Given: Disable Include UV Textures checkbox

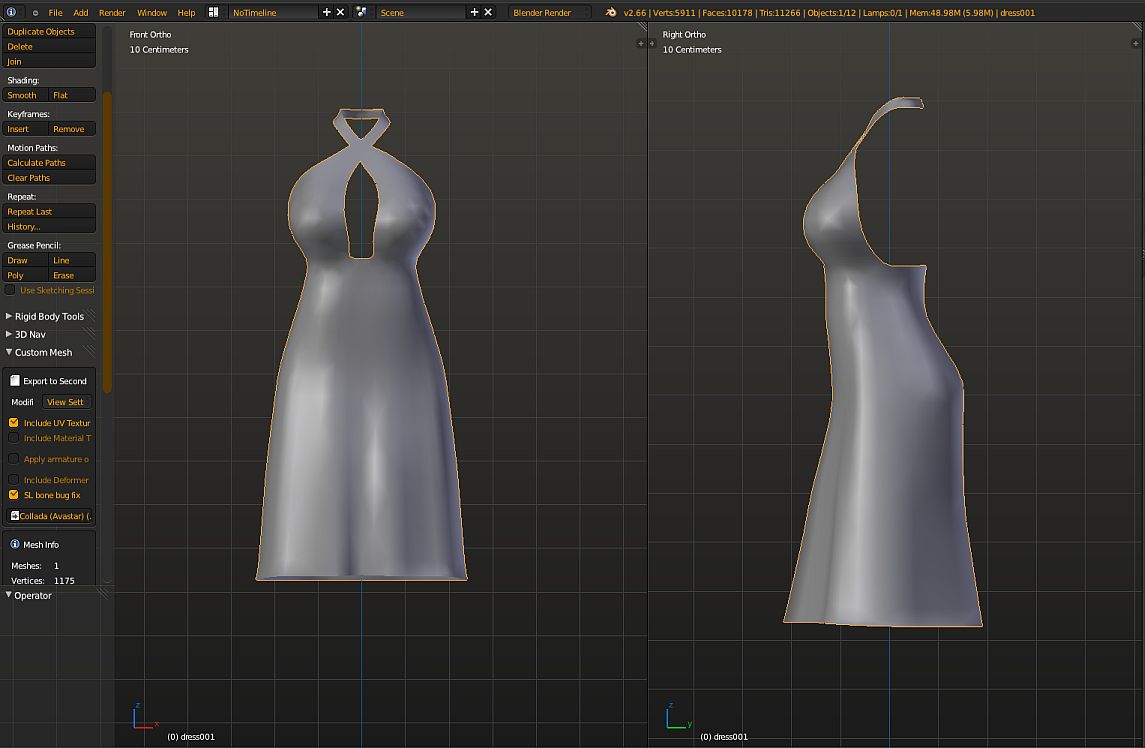Looking at the screenshot, I should tap(14, 423).
